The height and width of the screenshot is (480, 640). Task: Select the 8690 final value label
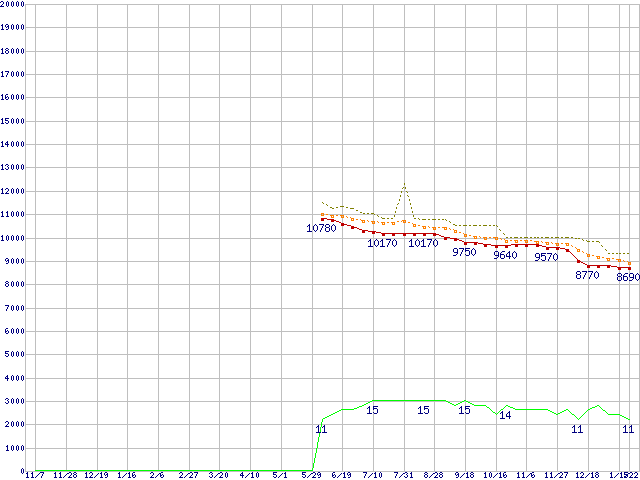point(627,278)
